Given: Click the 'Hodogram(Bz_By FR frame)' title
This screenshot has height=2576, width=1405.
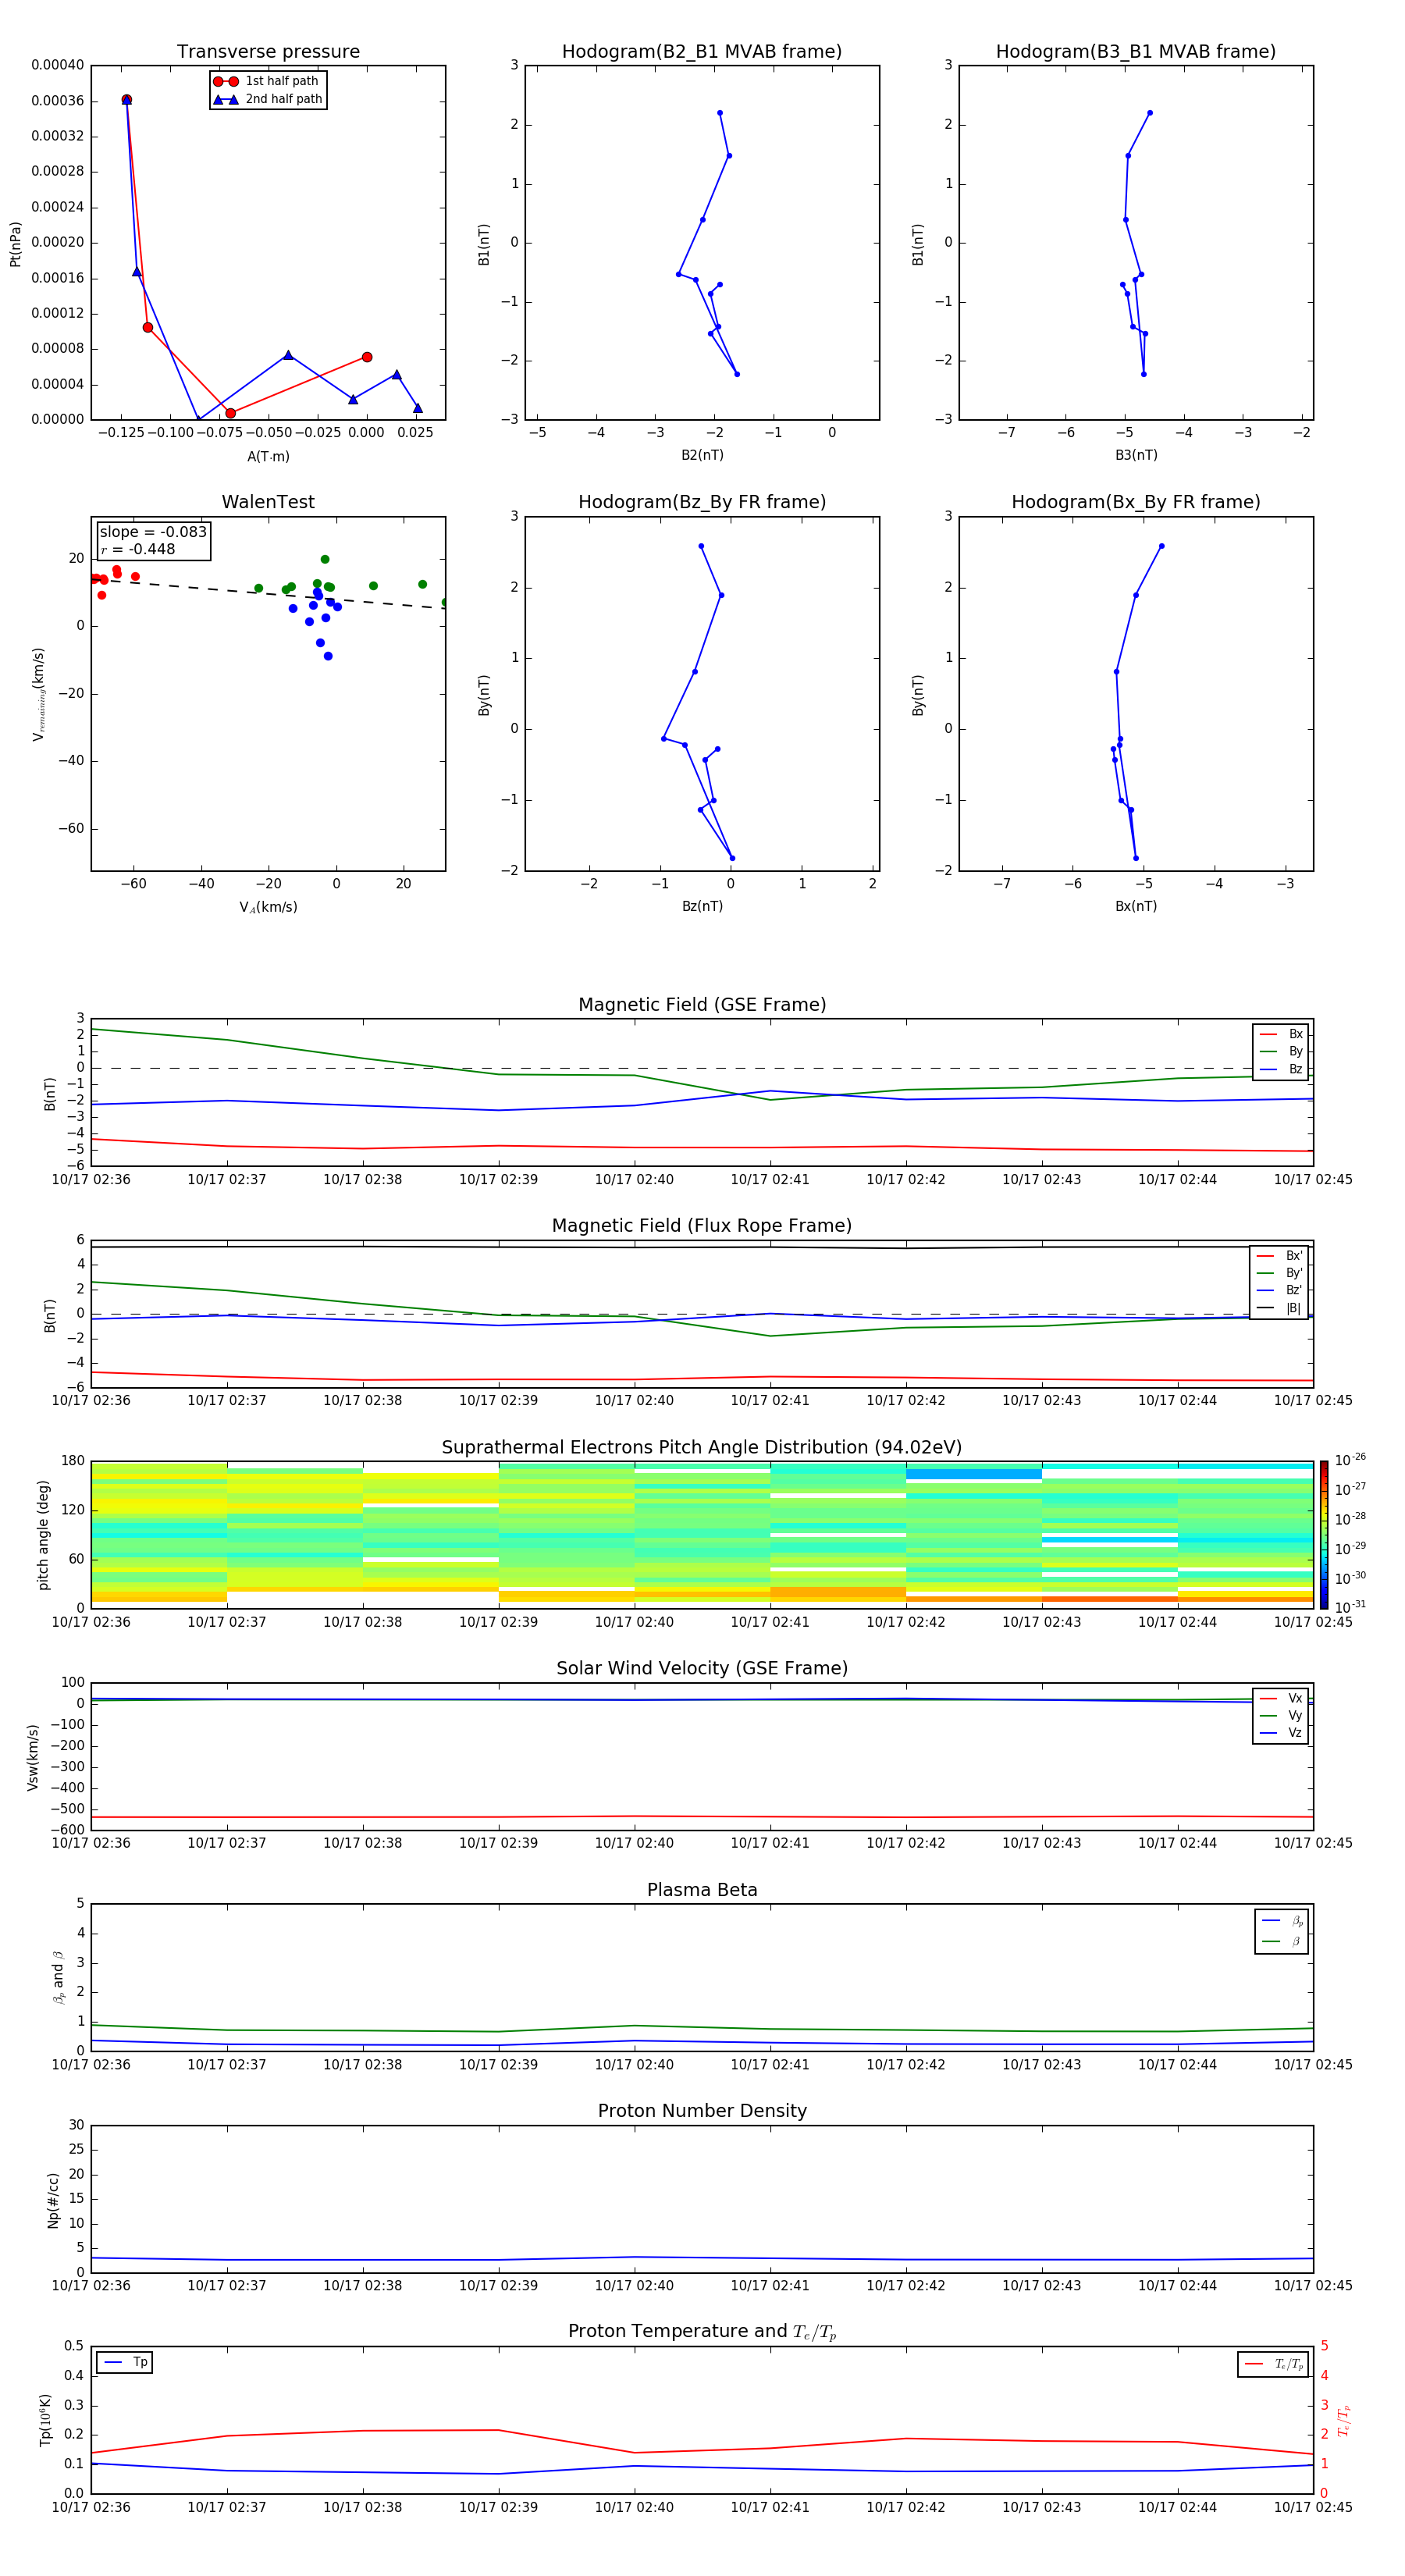Looking at the screenshot, I should click(x=702, y=502).
